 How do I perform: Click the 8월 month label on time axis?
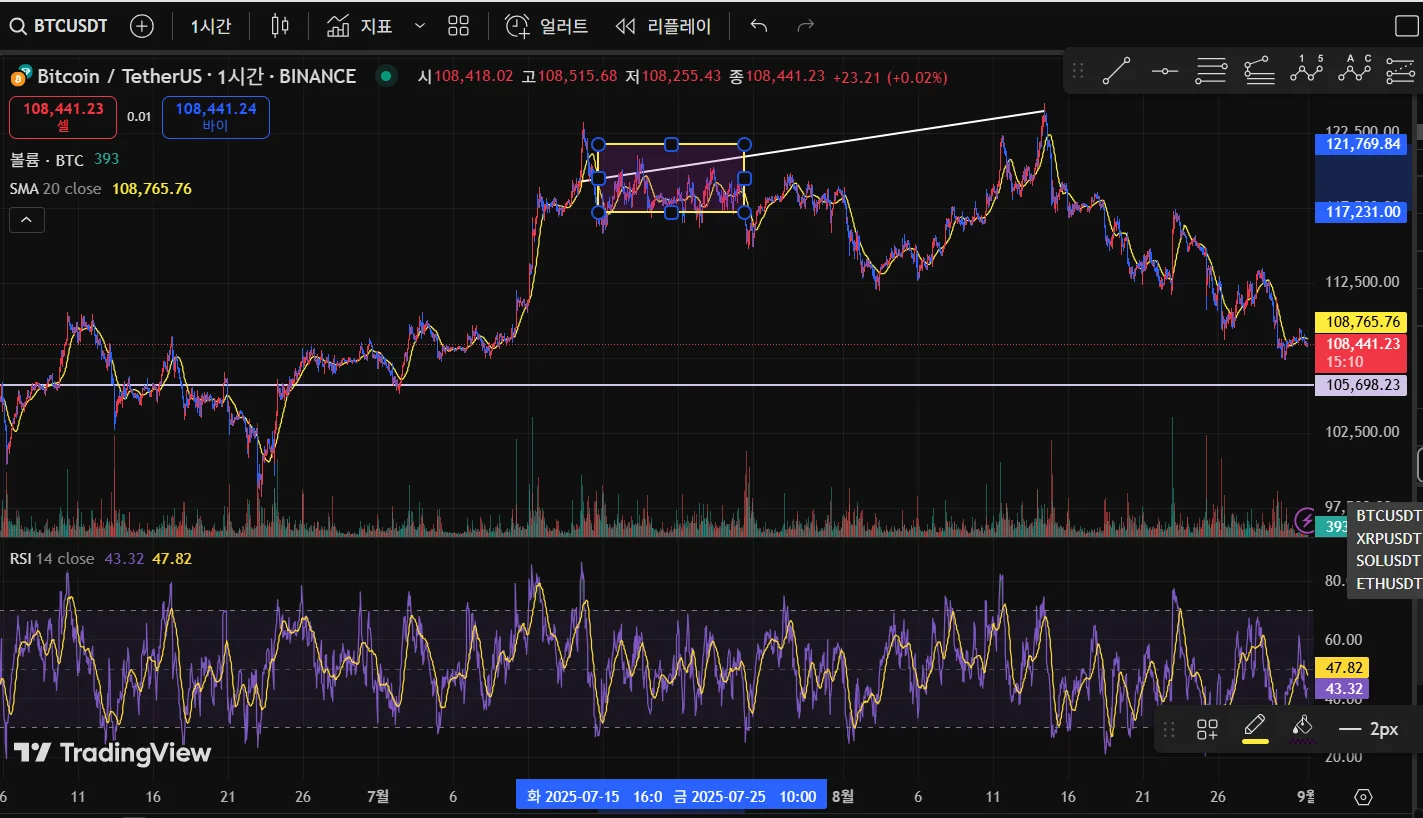[843, 797]
